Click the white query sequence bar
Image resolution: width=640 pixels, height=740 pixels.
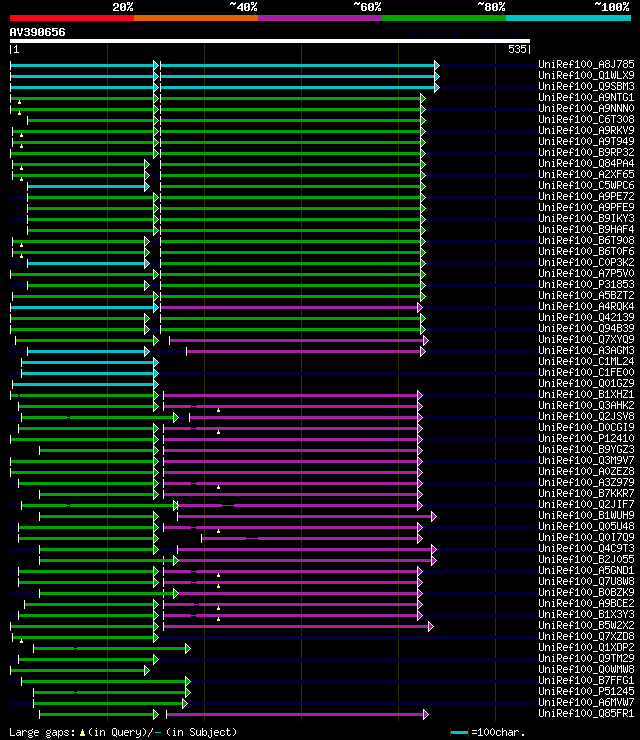[269, 41]
